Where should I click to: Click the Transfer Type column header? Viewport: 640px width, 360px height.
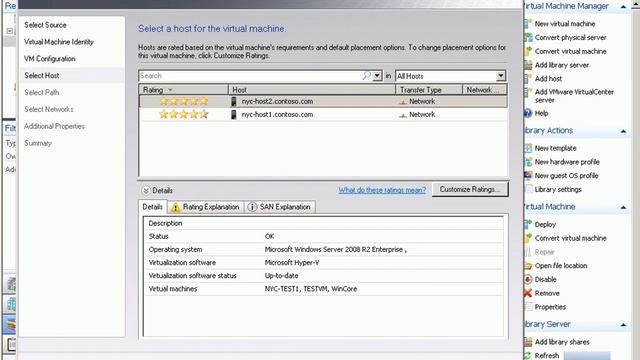pos(429,89)
